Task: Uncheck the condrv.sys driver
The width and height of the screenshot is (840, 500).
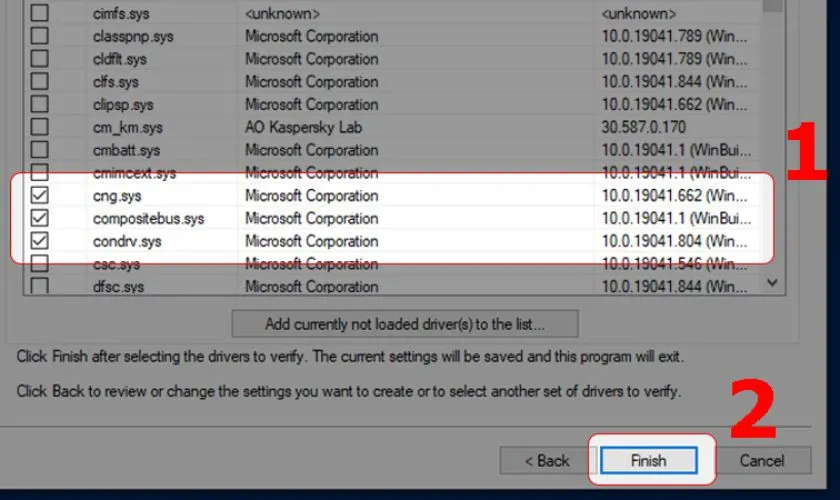Action: (x=40, y=242)
